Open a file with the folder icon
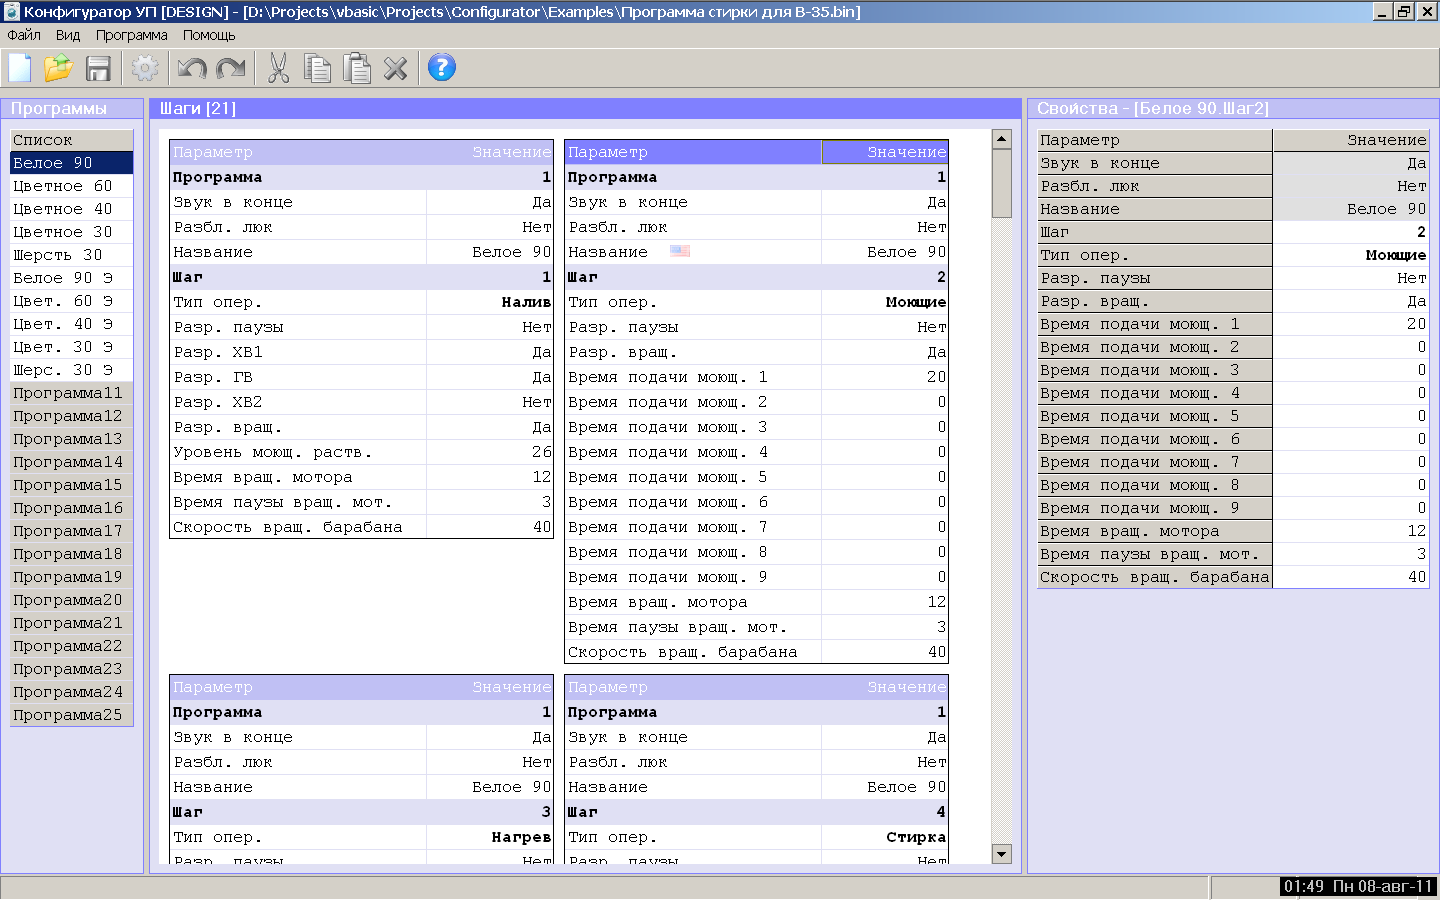 point(58,68)
